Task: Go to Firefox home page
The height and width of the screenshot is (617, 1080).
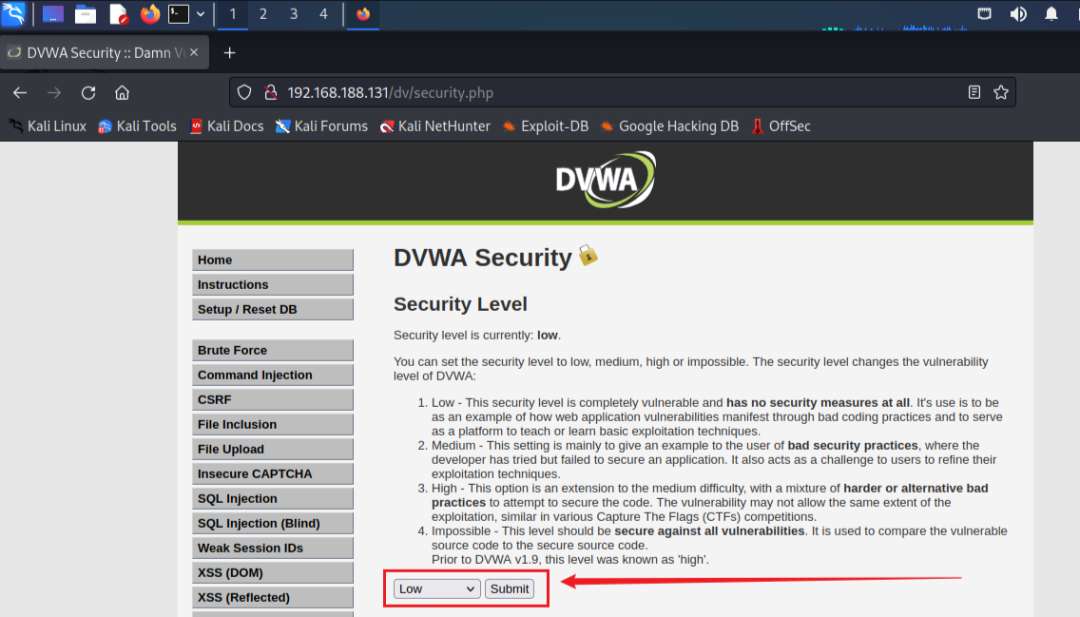Action: pos(122,92)
